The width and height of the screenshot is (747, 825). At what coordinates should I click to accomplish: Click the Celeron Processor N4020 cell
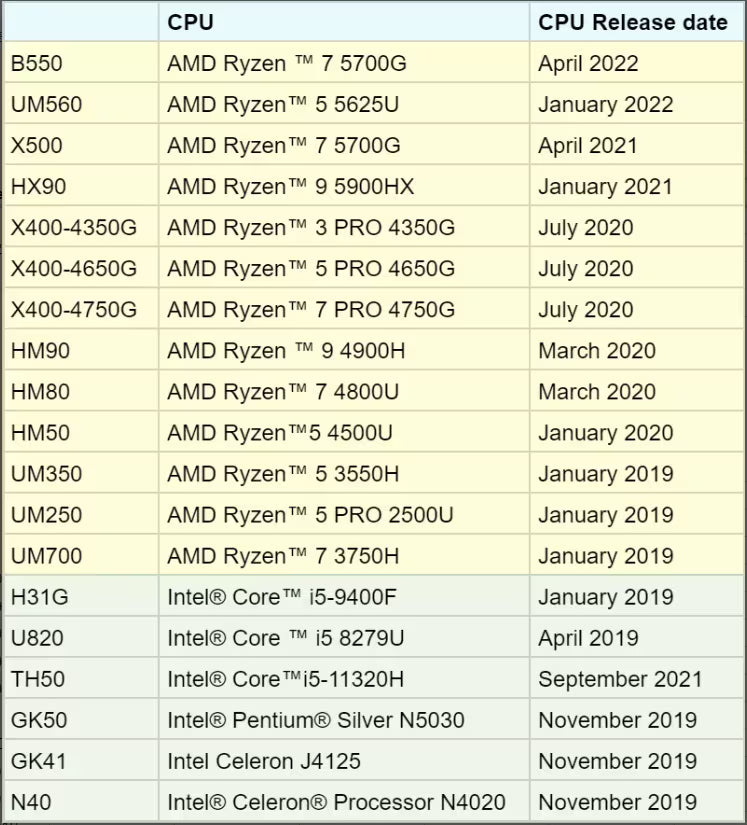[x=336, y=802]
